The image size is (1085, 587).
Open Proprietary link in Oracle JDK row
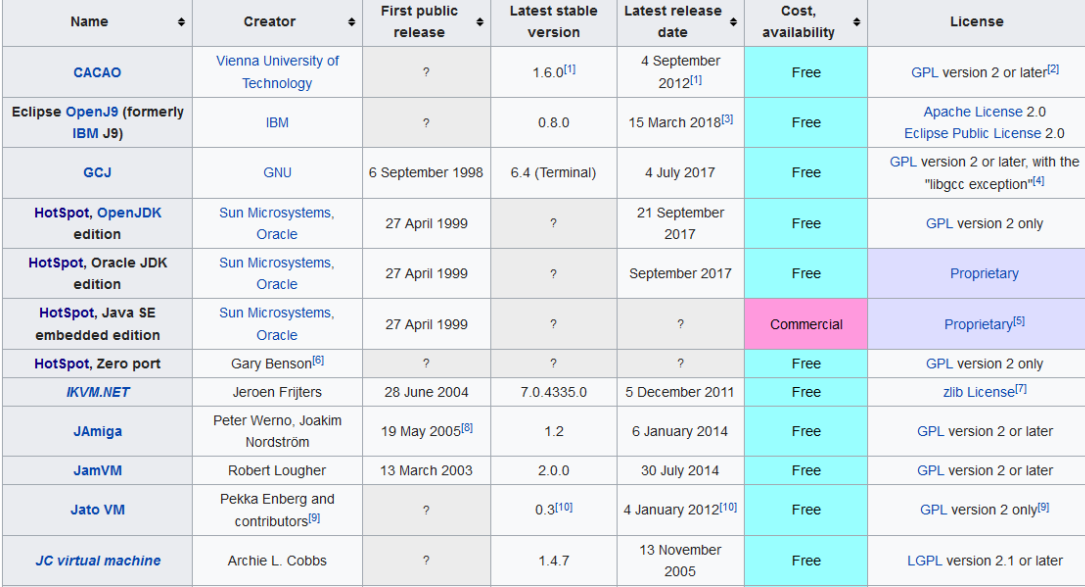pos(984,273)
